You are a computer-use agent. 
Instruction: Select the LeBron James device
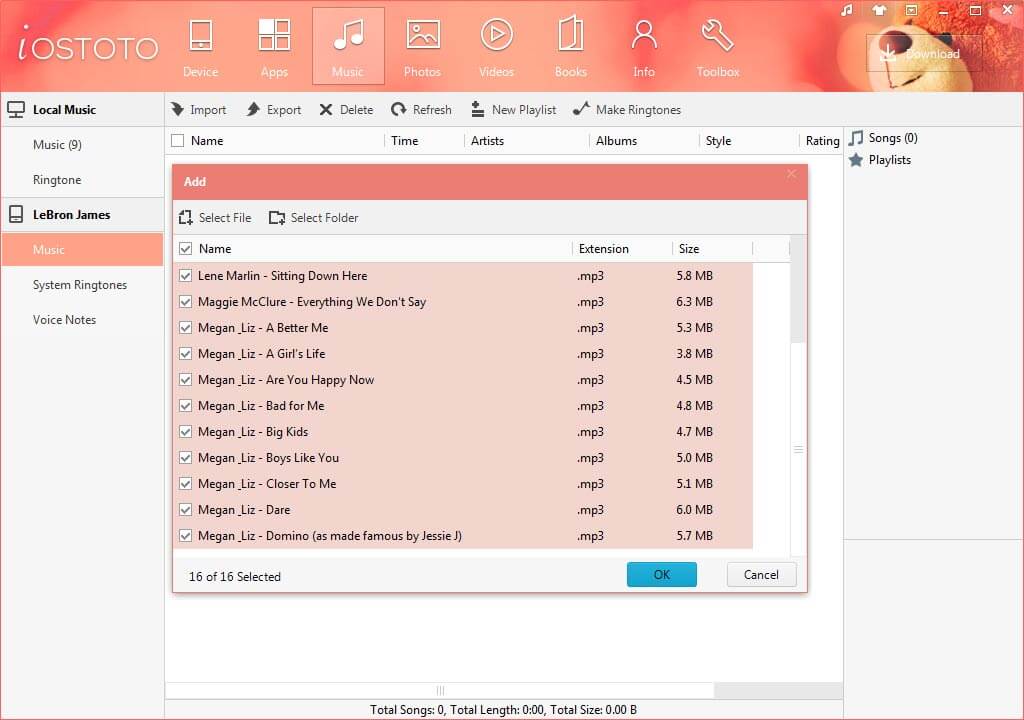[82, 214]
